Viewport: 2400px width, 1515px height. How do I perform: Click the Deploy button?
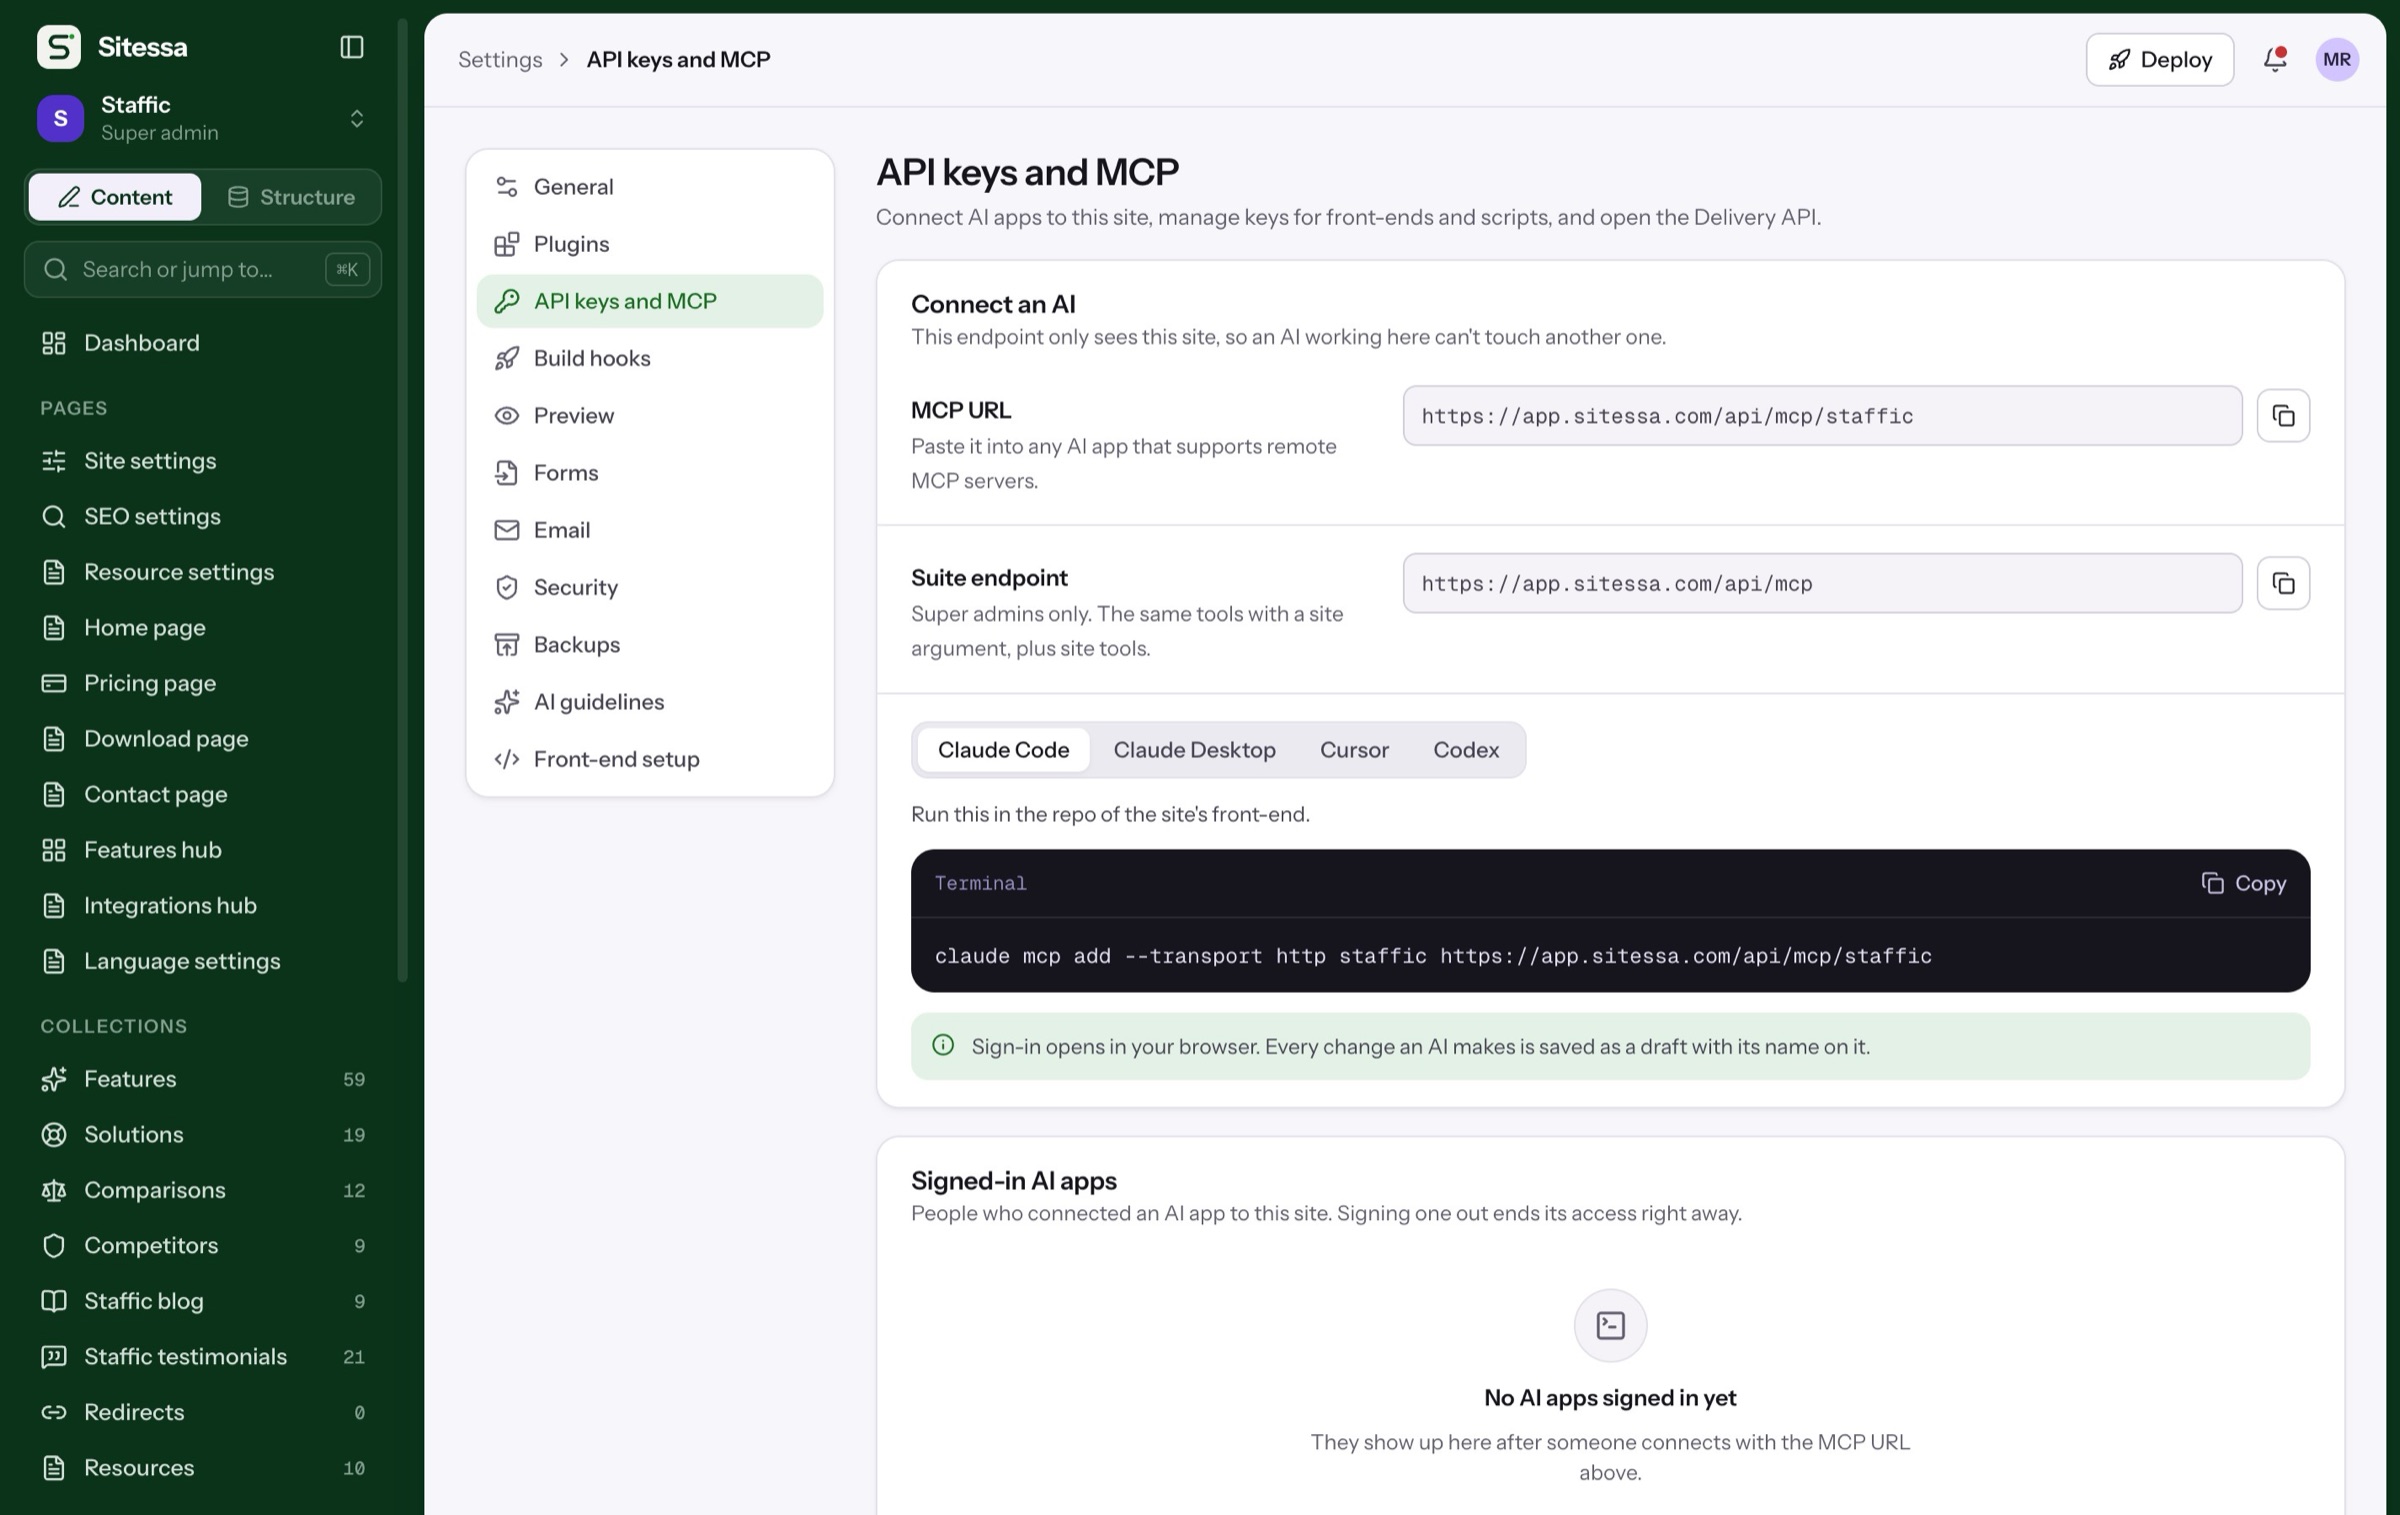[x=2160, y=59]
